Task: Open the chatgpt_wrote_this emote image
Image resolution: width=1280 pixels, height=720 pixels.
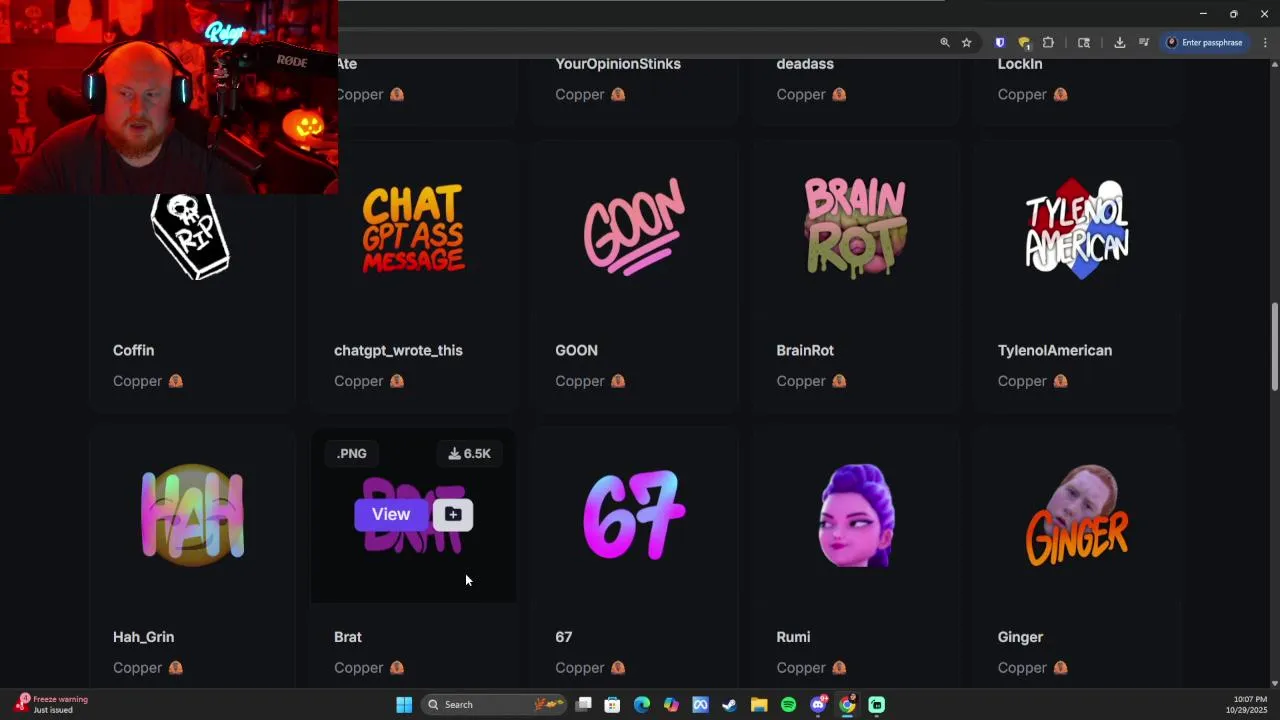Action: [x=413, y=229]
